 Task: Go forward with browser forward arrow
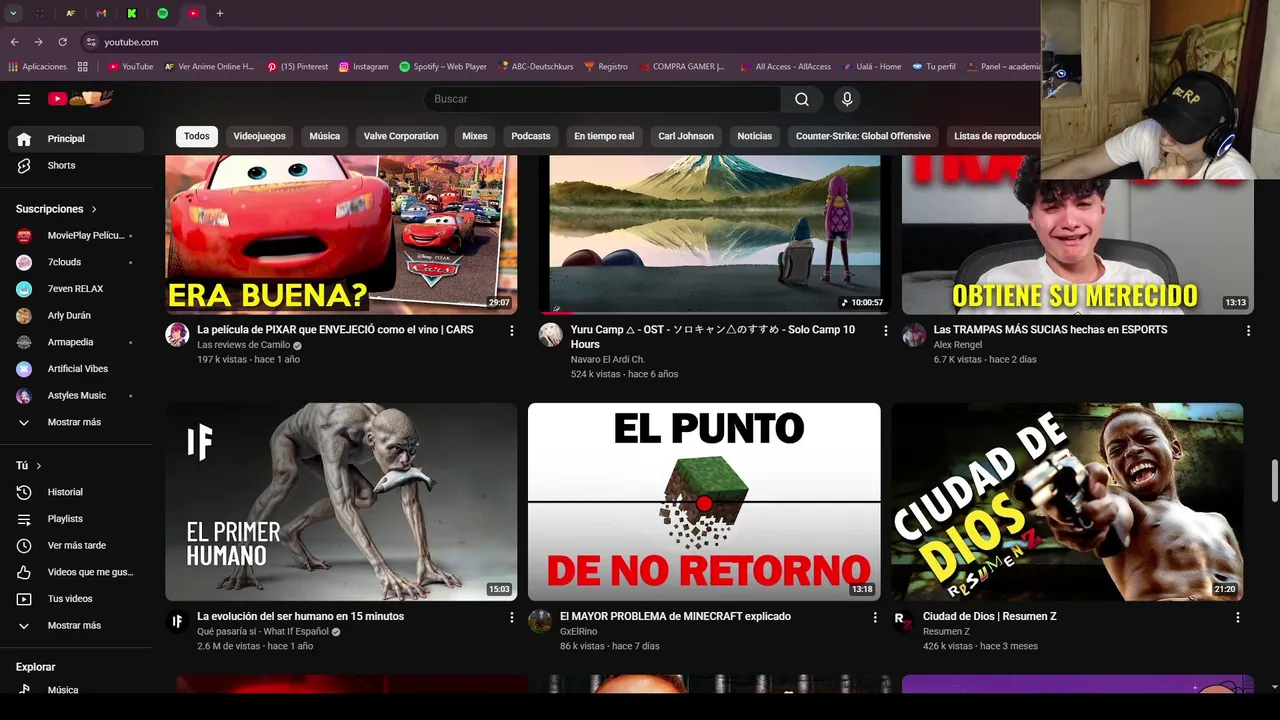(38, 42)
